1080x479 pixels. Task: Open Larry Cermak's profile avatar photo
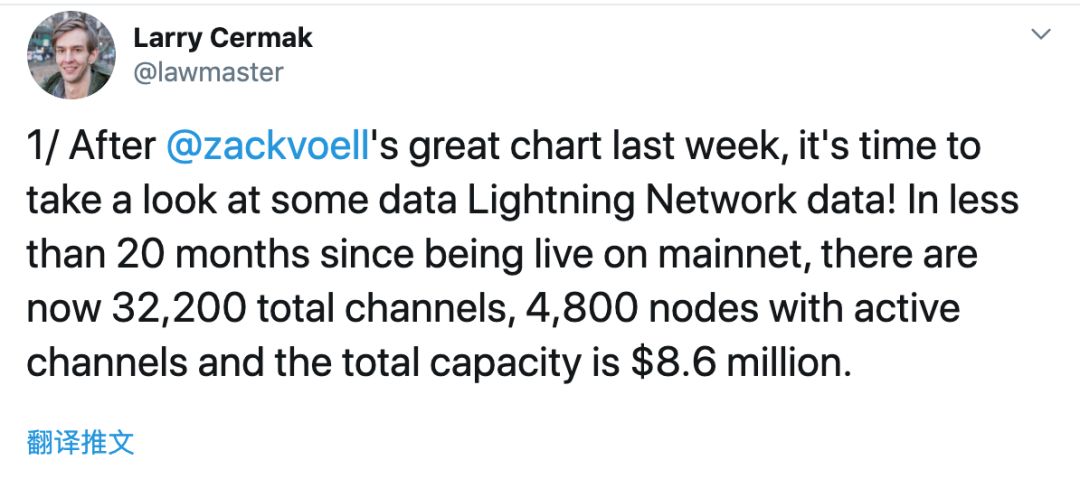[x=72, y=55]
